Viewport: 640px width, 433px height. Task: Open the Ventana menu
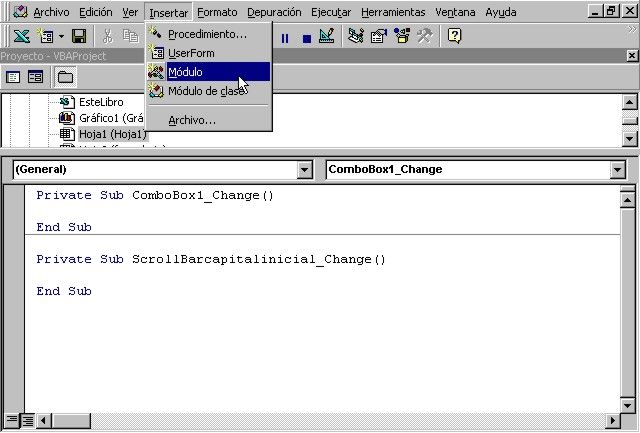(455, 12)
